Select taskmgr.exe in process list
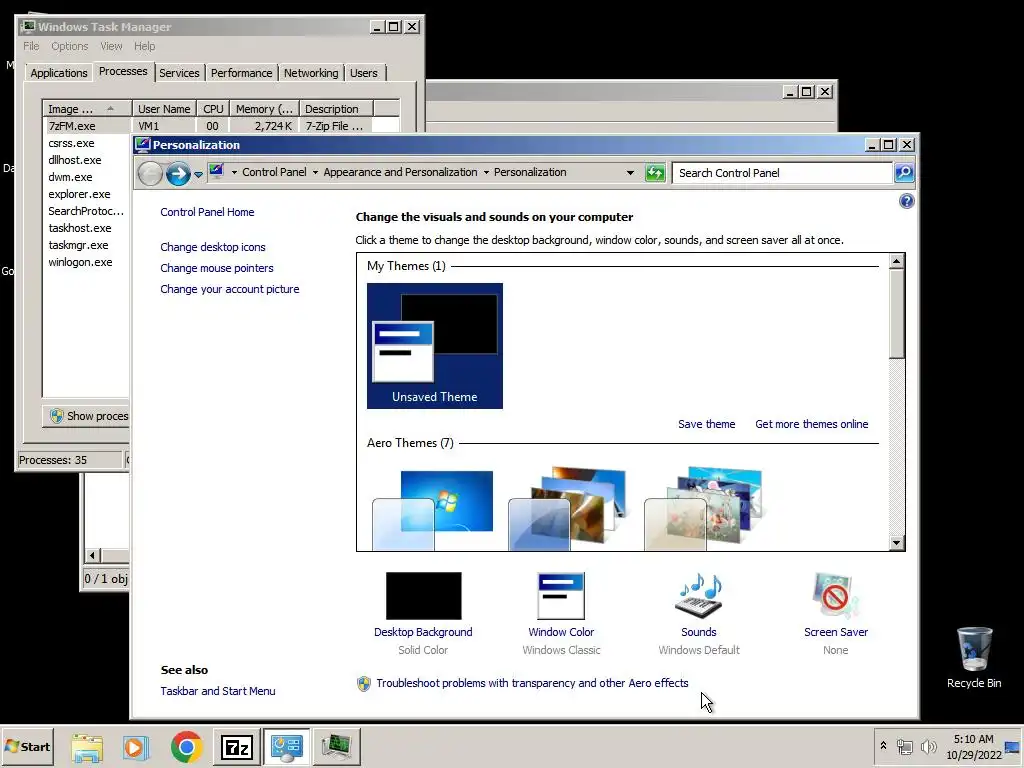 coord(78,245)
